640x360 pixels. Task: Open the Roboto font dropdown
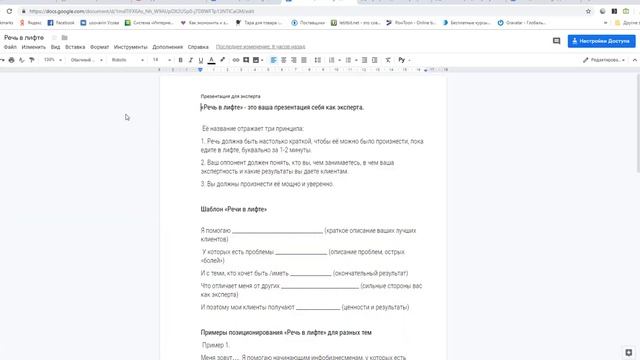pyautogui.click(x=128, y=60)
